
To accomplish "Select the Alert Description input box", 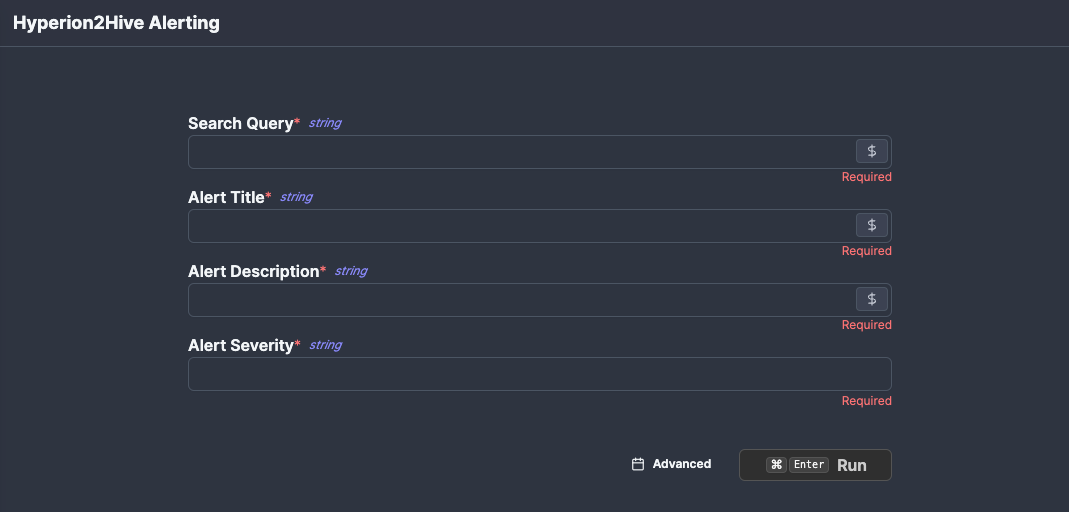I will pyautogui.click(x=520, y=300).
